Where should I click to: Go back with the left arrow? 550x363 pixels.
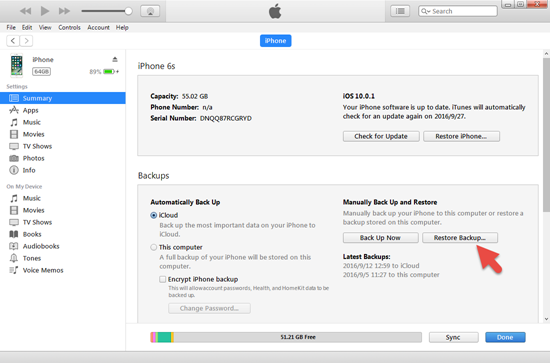click(13, 41)
